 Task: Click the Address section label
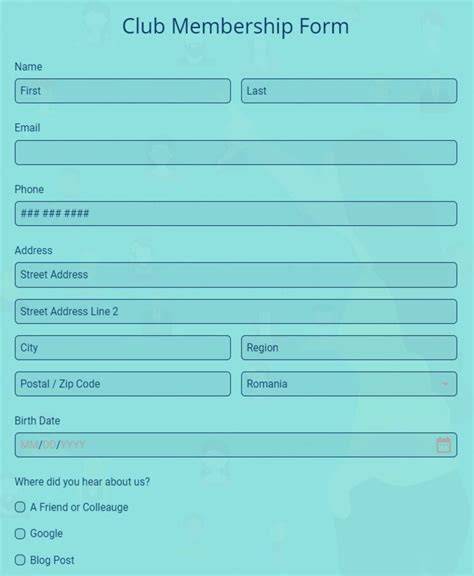(33, 251)
